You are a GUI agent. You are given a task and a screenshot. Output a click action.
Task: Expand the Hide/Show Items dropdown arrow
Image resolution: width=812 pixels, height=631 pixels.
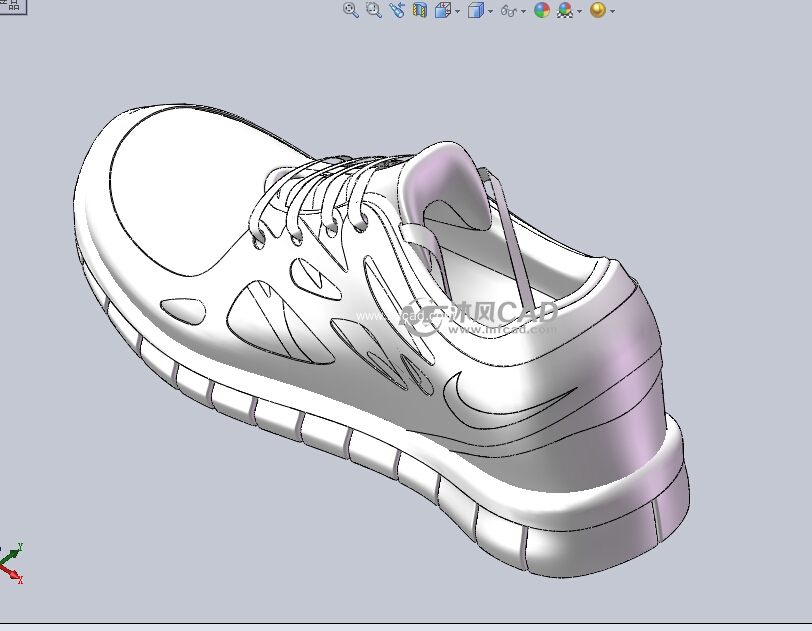[x=524, y=10]
